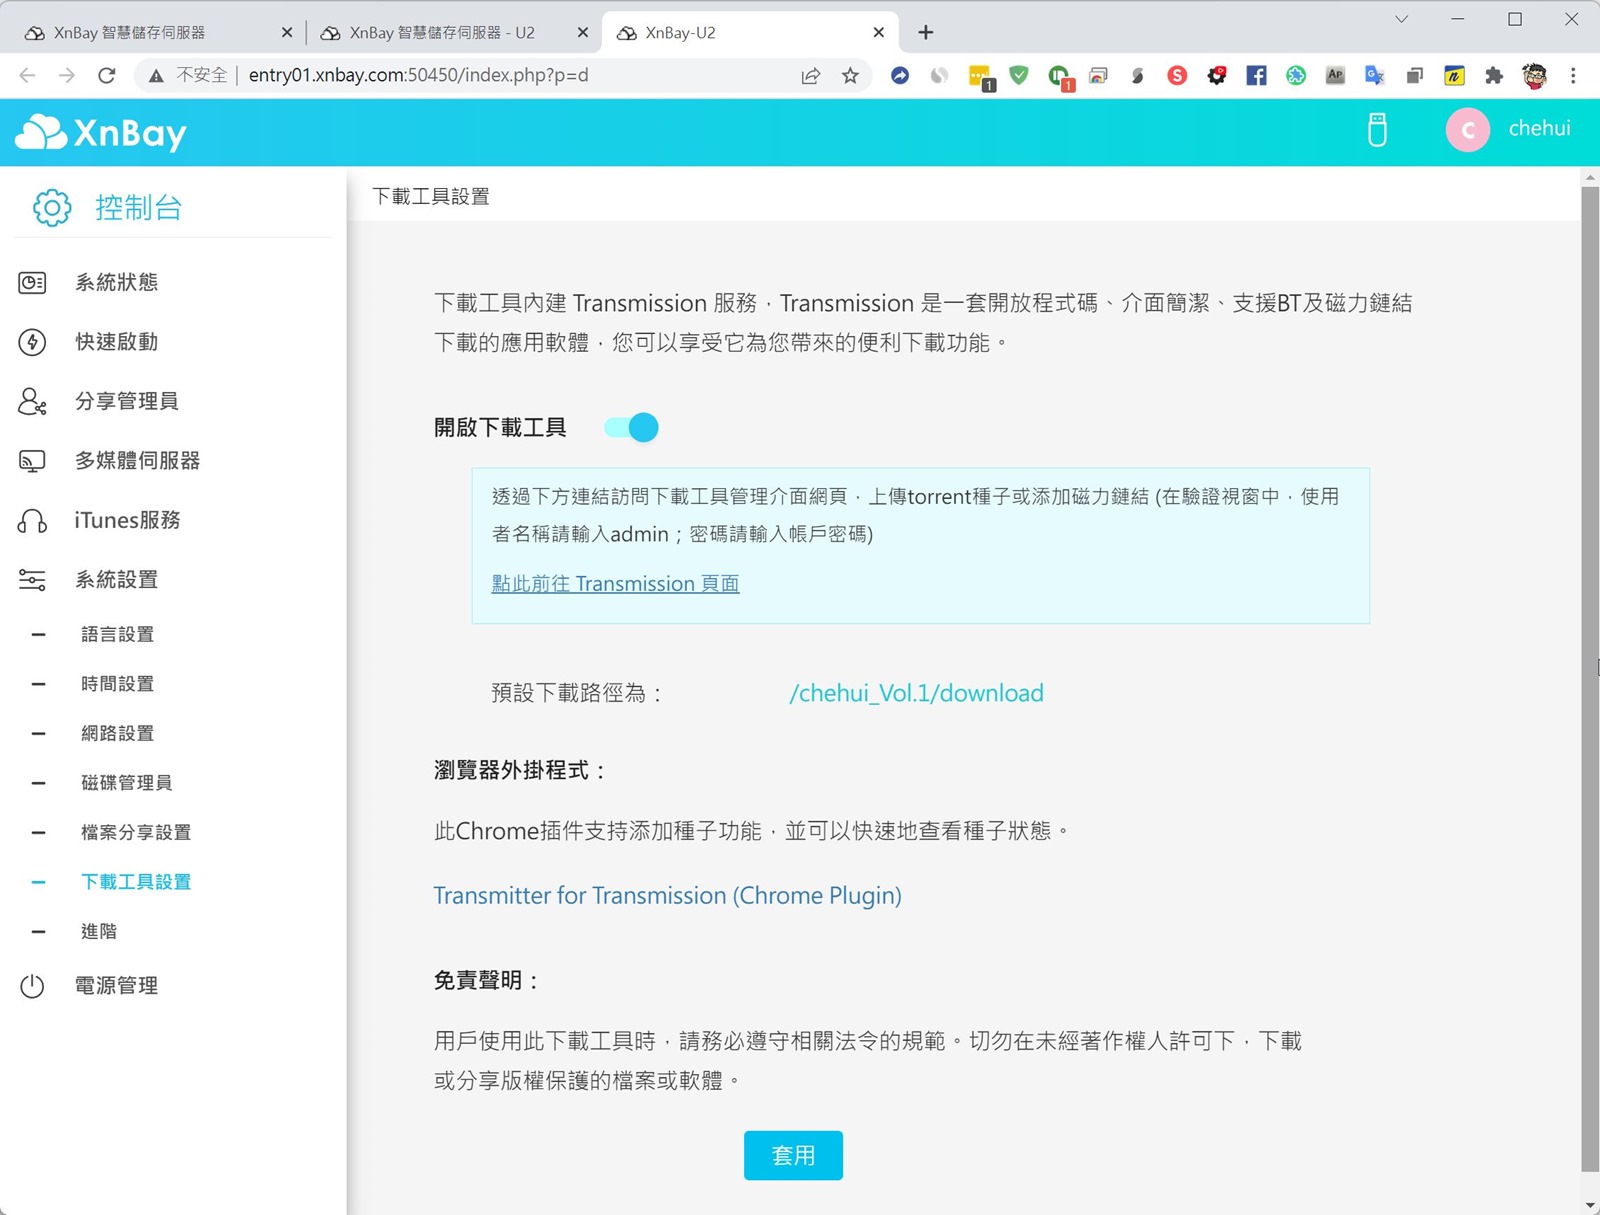Screen dimensions: 1600x1215
Task: Open Chrome's three-dot menu
Action: pos(1573,75)
